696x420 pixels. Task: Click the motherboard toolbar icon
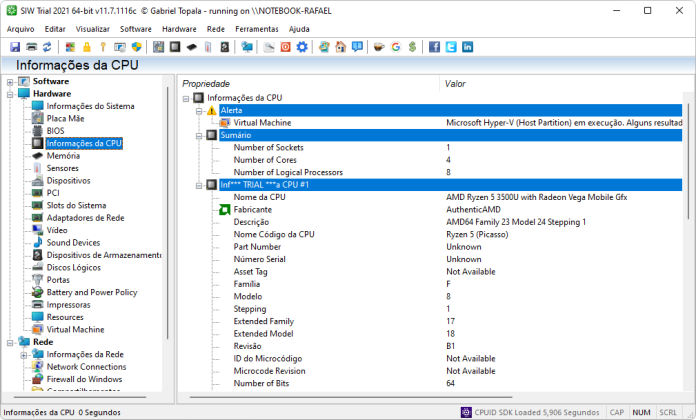pos(158,47)
